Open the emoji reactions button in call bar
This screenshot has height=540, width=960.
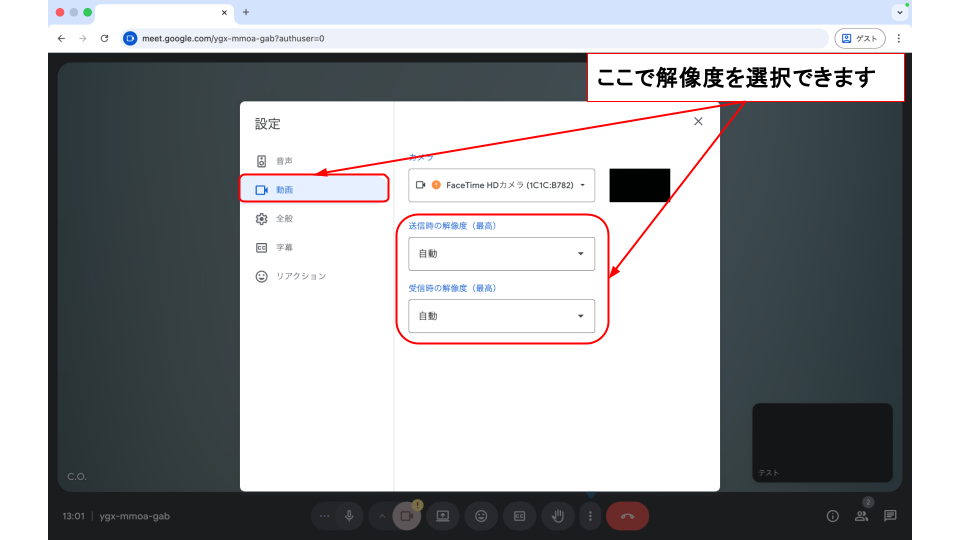coord(481,516)
